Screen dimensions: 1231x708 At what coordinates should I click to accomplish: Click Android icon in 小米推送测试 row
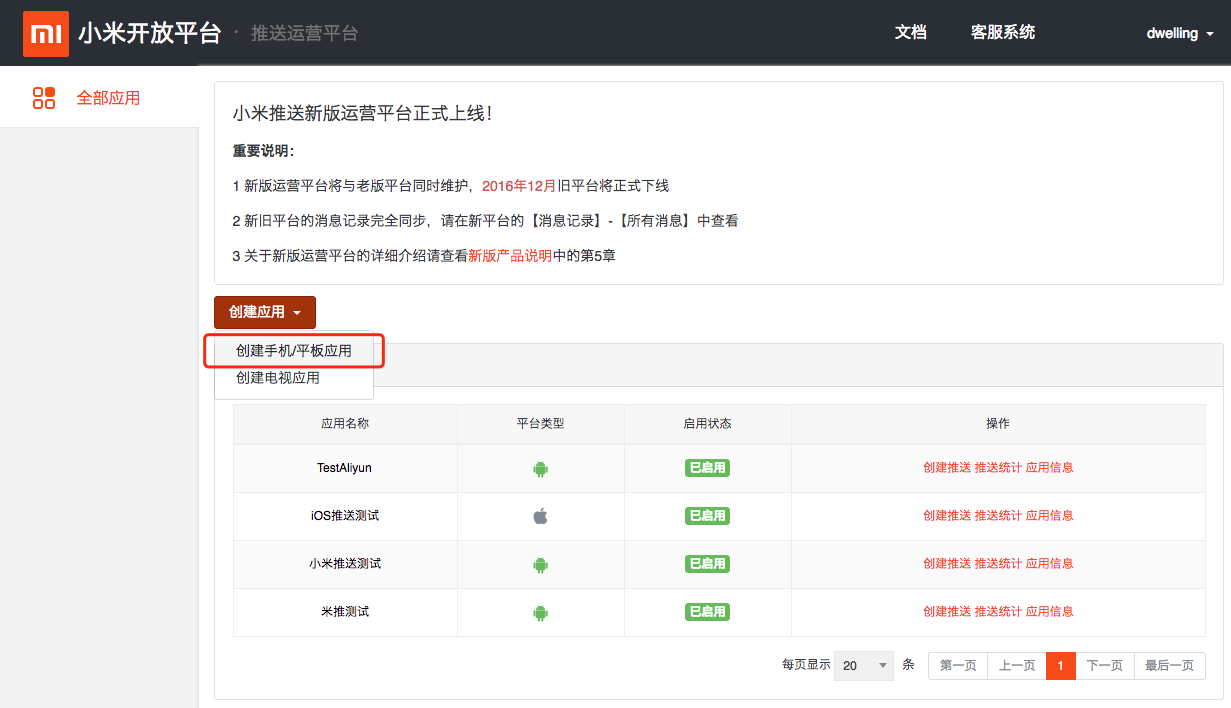tap(541, 564)
